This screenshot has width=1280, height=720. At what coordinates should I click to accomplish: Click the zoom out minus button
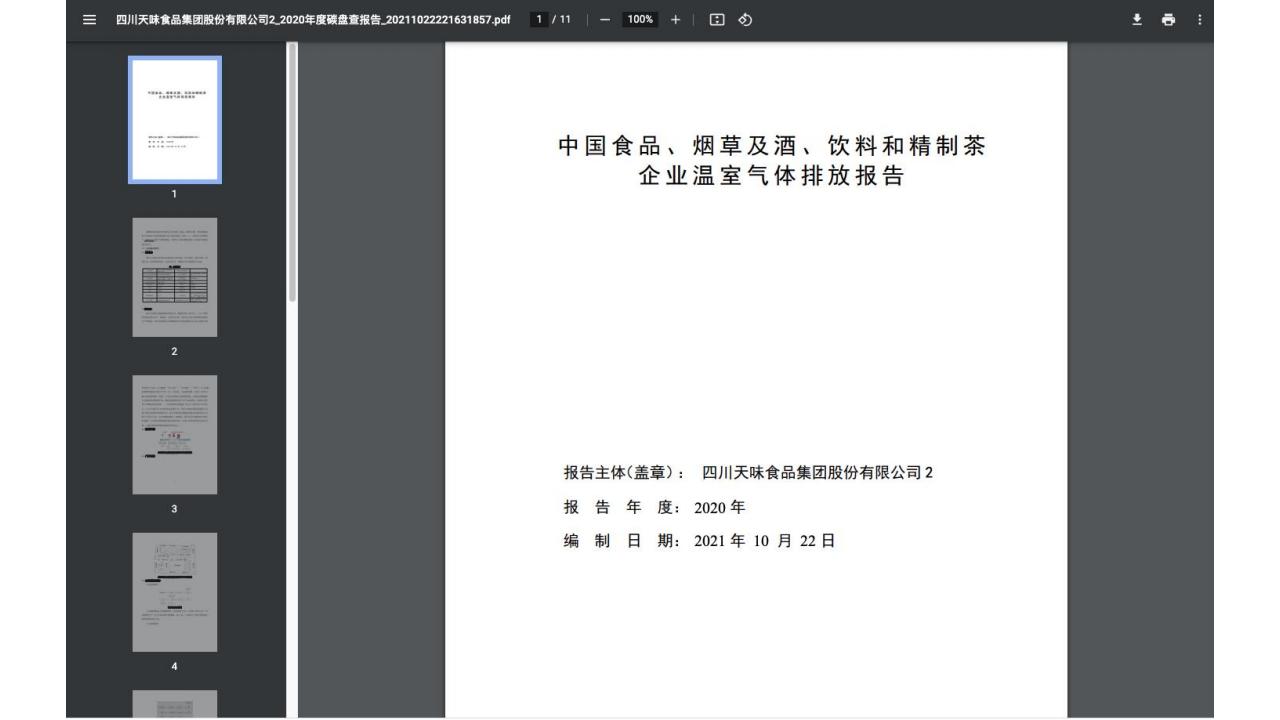coord(605,19)
